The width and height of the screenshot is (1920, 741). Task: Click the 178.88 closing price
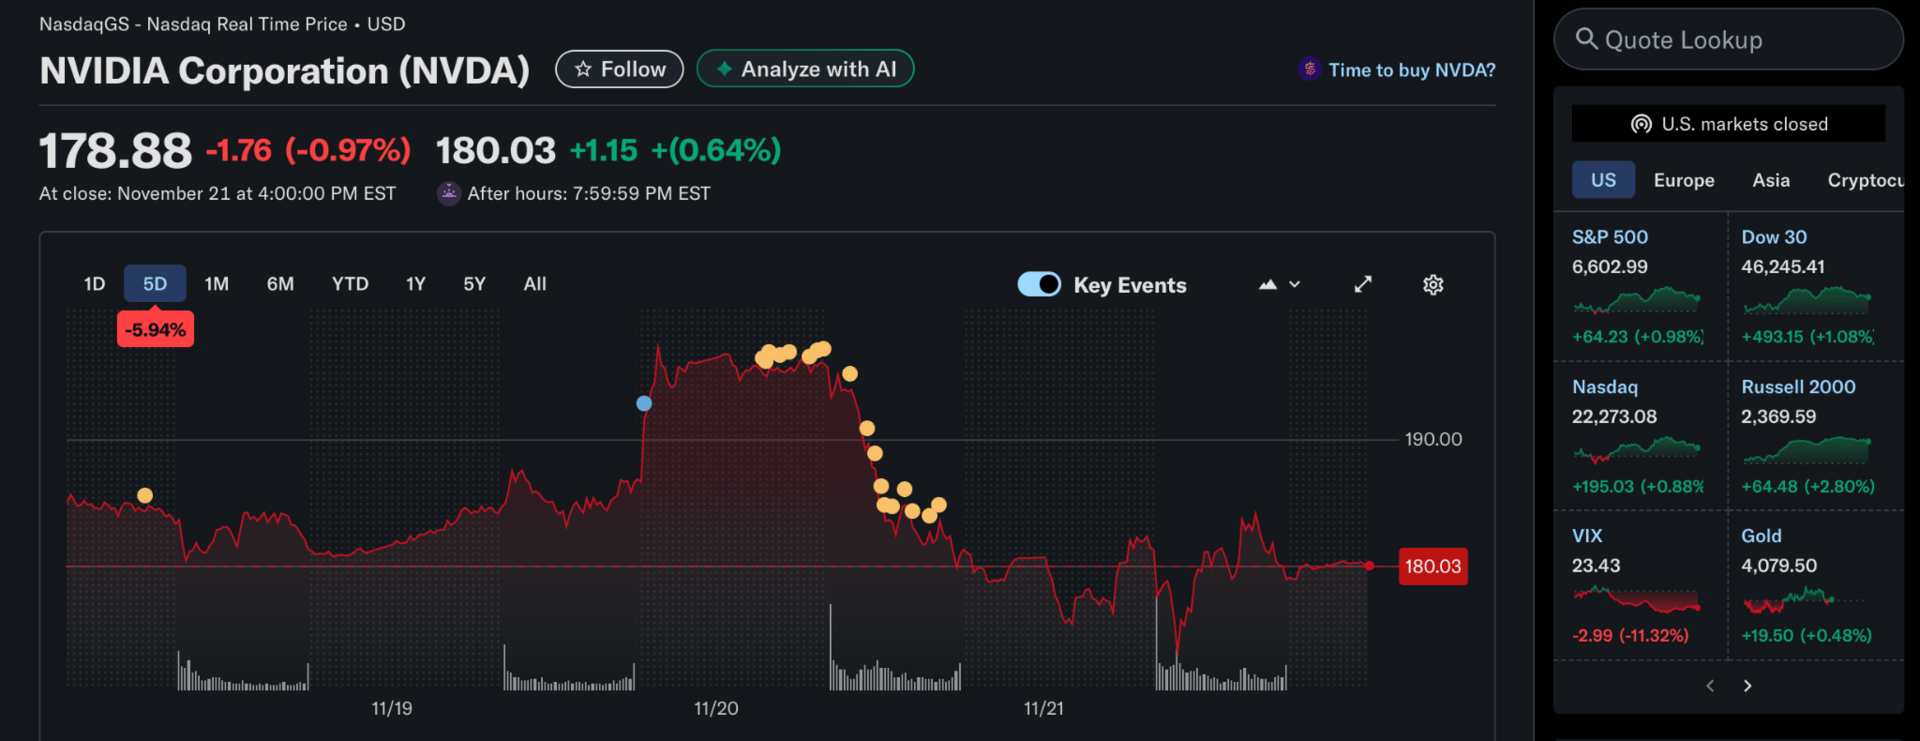click(115, 151)
